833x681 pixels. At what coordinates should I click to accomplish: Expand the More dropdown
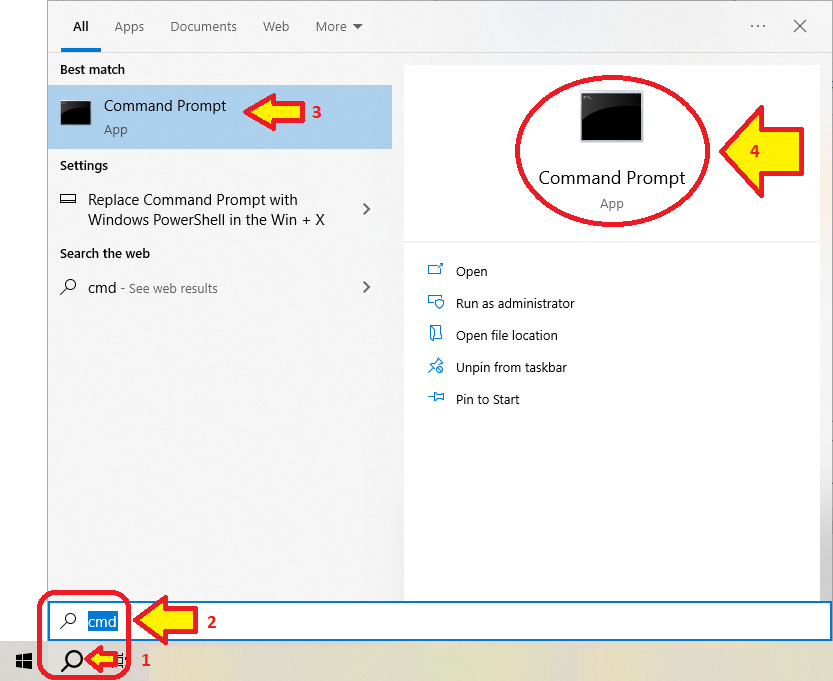point(338,27)
